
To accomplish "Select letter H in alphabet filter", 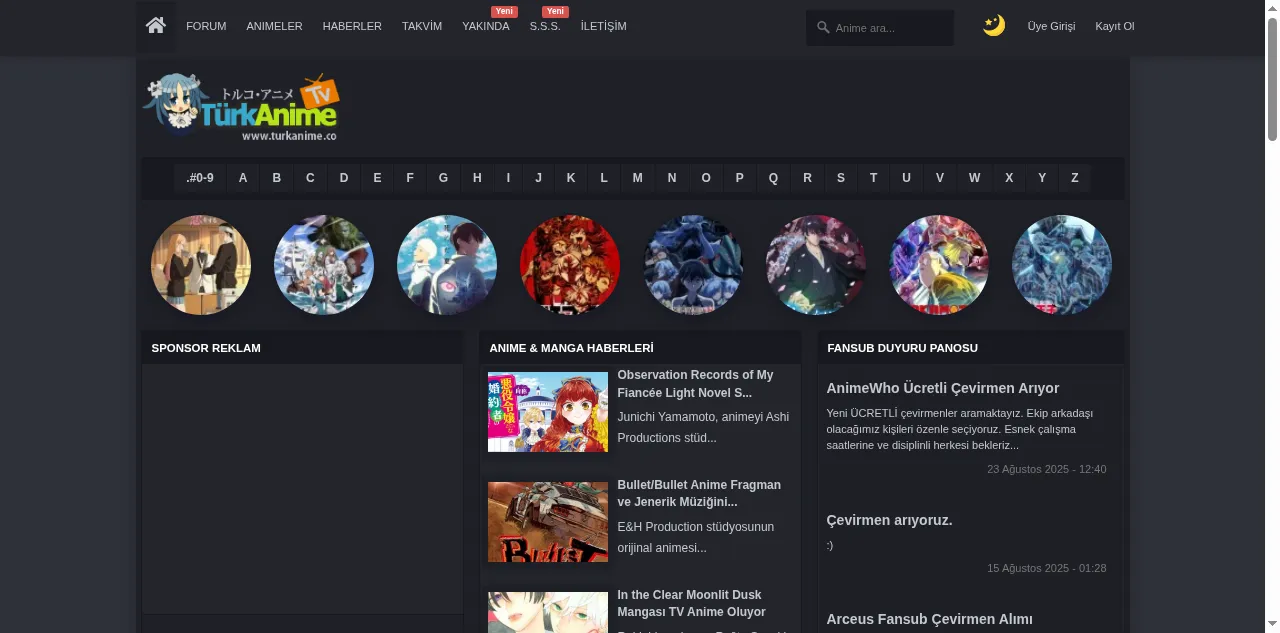I will tap(477, 178).
